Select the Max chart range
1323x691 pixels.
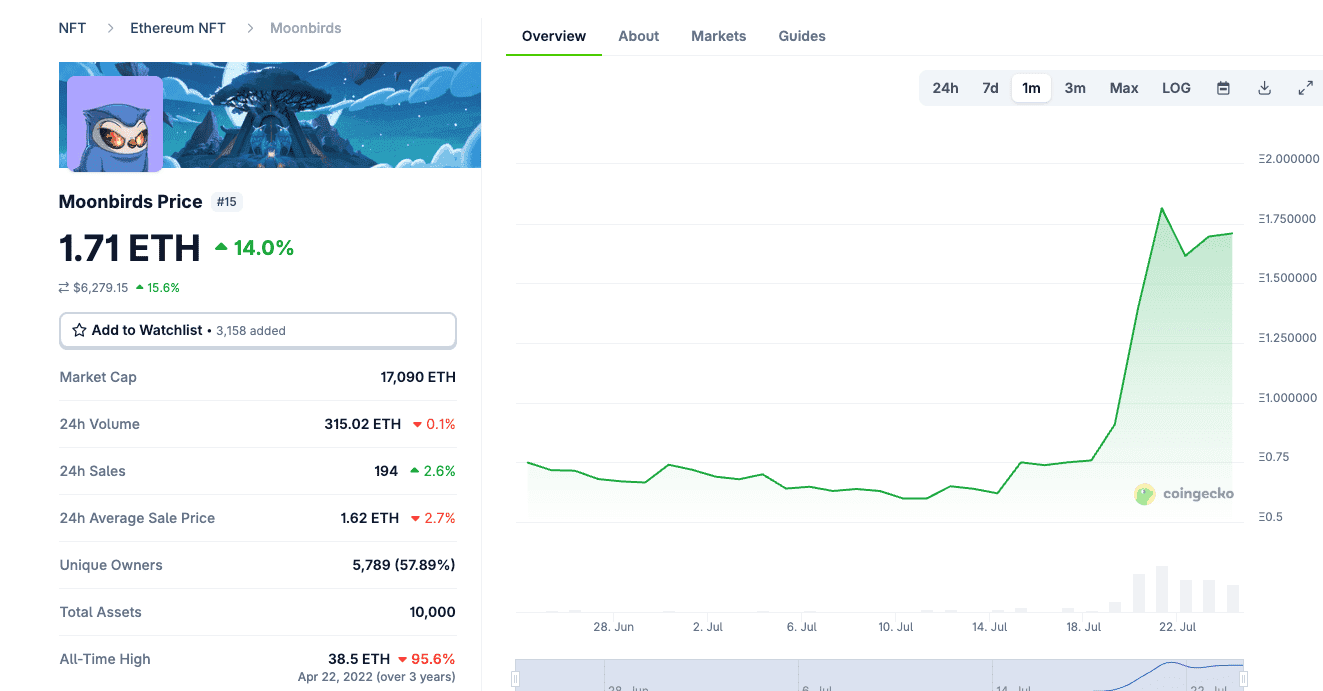coord(1124,88)
